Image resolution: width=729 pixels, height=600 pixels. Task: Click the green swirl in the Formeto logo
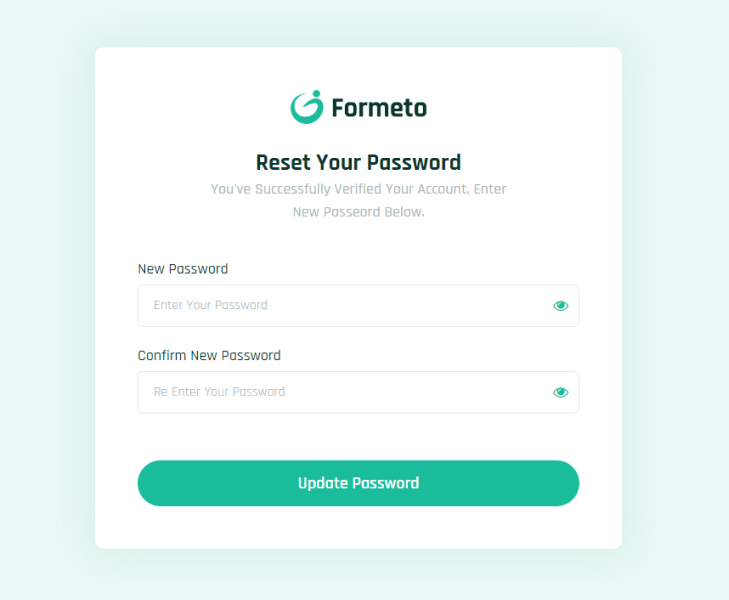pos(307,107)
